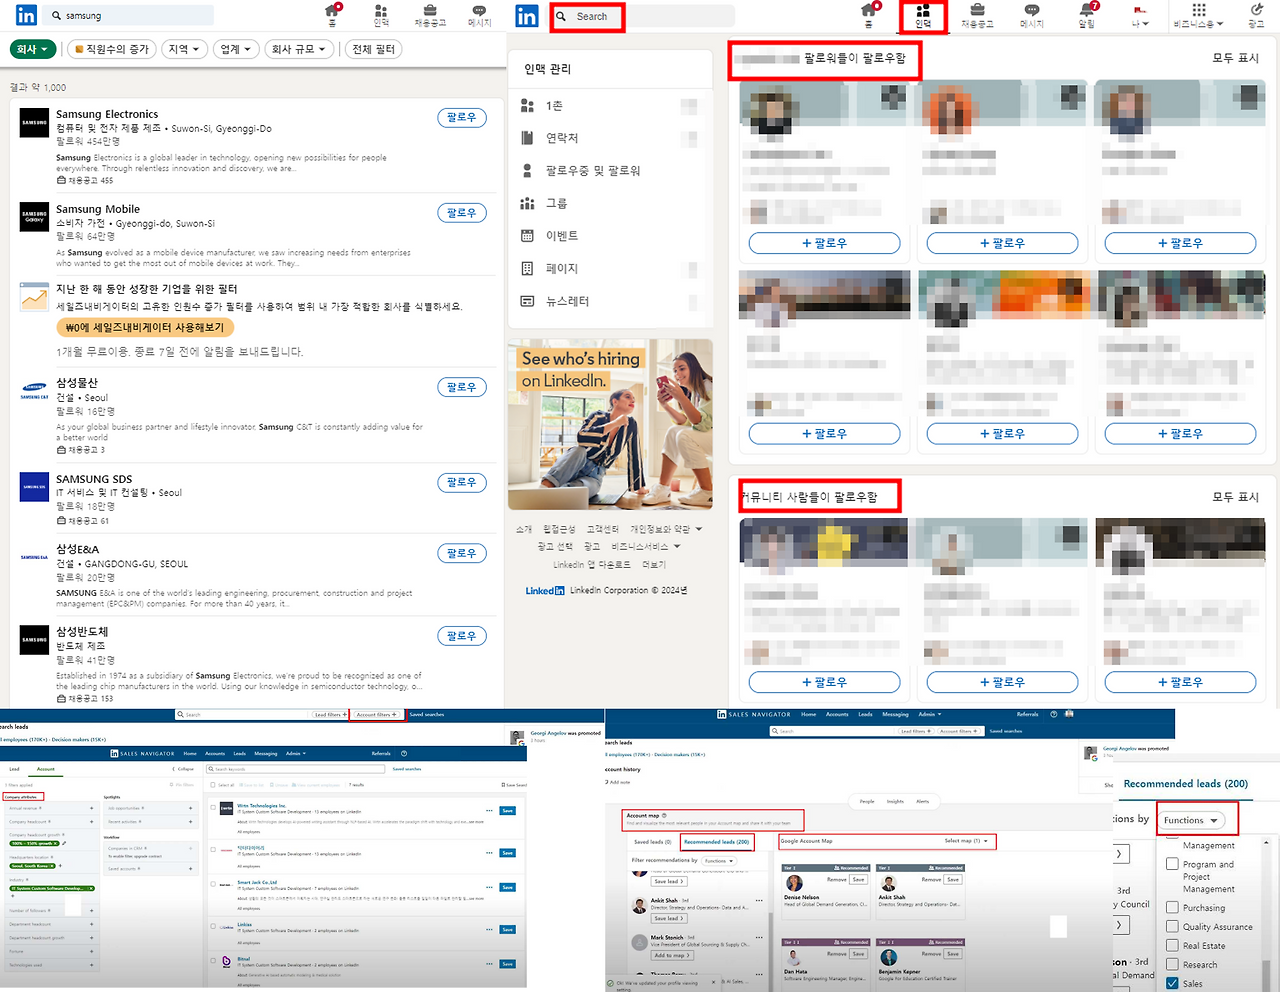Click the LinkedIn logo on the 인맥 관리 page
The width and height of the screenshot is (1280, 992).
click(527, 16)
